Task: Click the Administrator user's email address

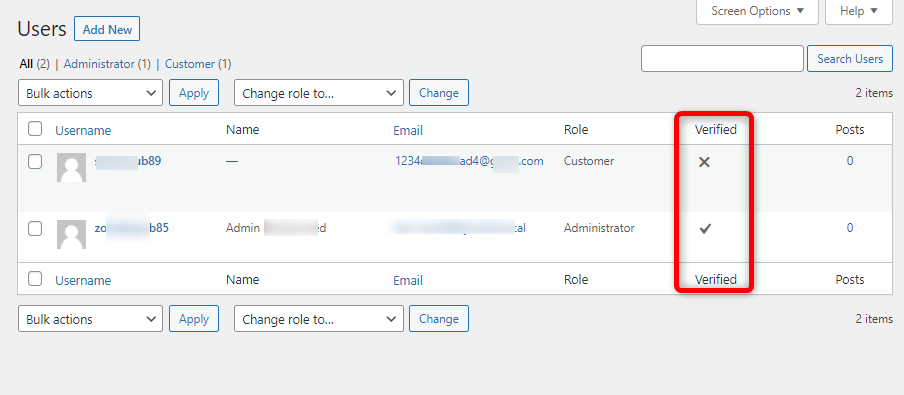Action: [x=459, y=228]
